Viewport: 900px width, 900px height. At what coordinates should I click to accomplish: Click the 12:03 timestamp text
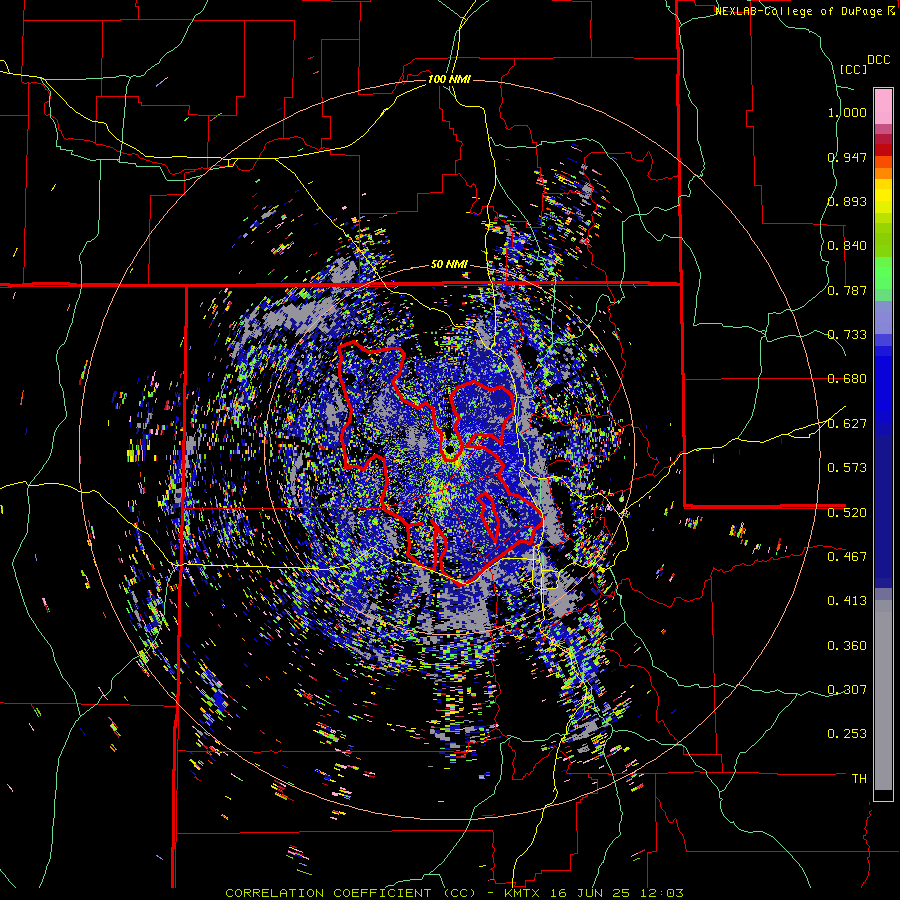[661, 893]
